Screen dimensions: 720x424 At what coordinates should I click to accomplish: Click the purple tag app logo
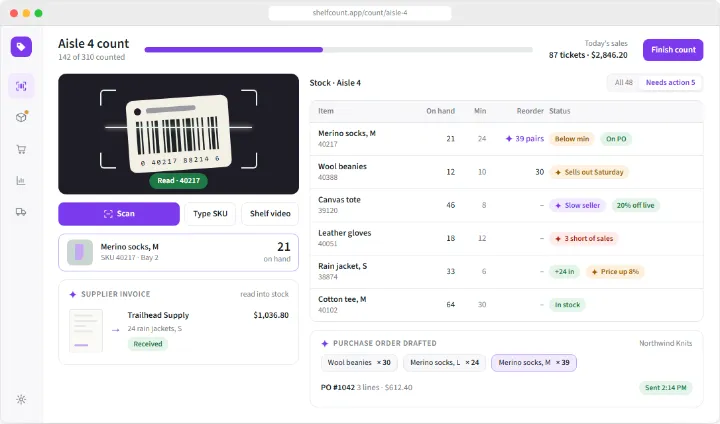[x=21, y=47]
